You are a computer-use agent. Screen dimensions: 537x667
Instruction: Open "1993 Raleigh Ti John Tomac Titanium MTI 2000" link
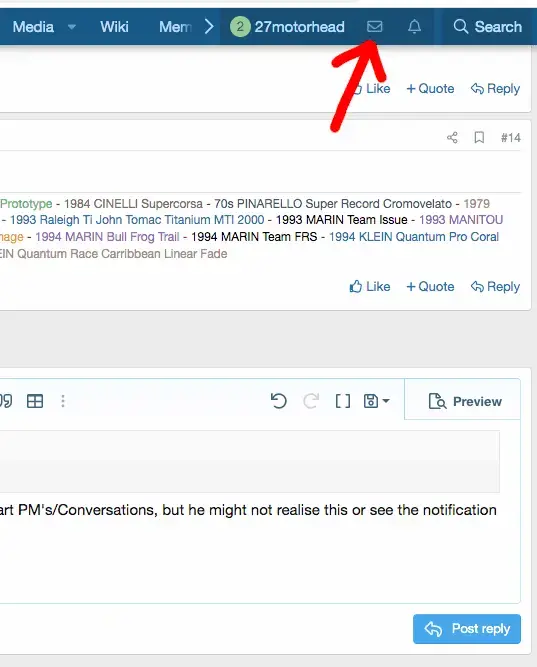[x=137, y=220]
